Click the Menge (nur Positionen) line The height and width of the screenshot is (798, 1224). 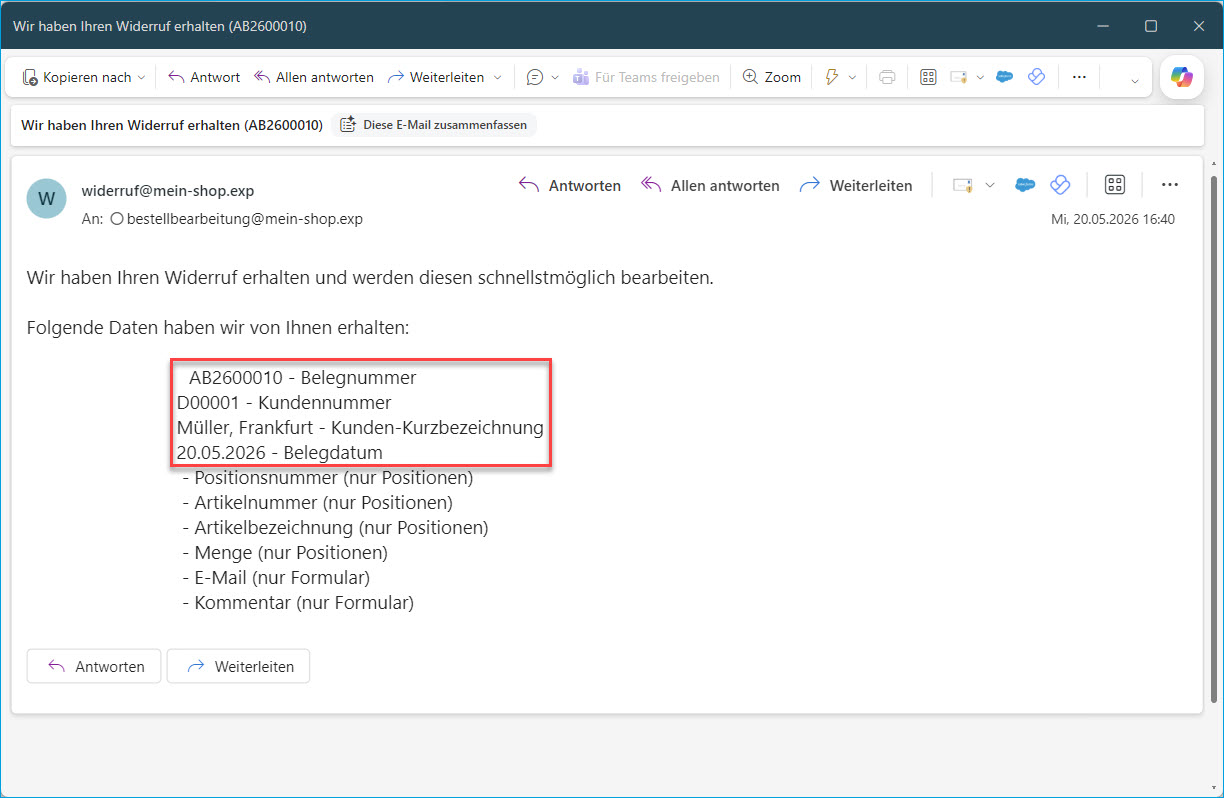tap(285, 553)
